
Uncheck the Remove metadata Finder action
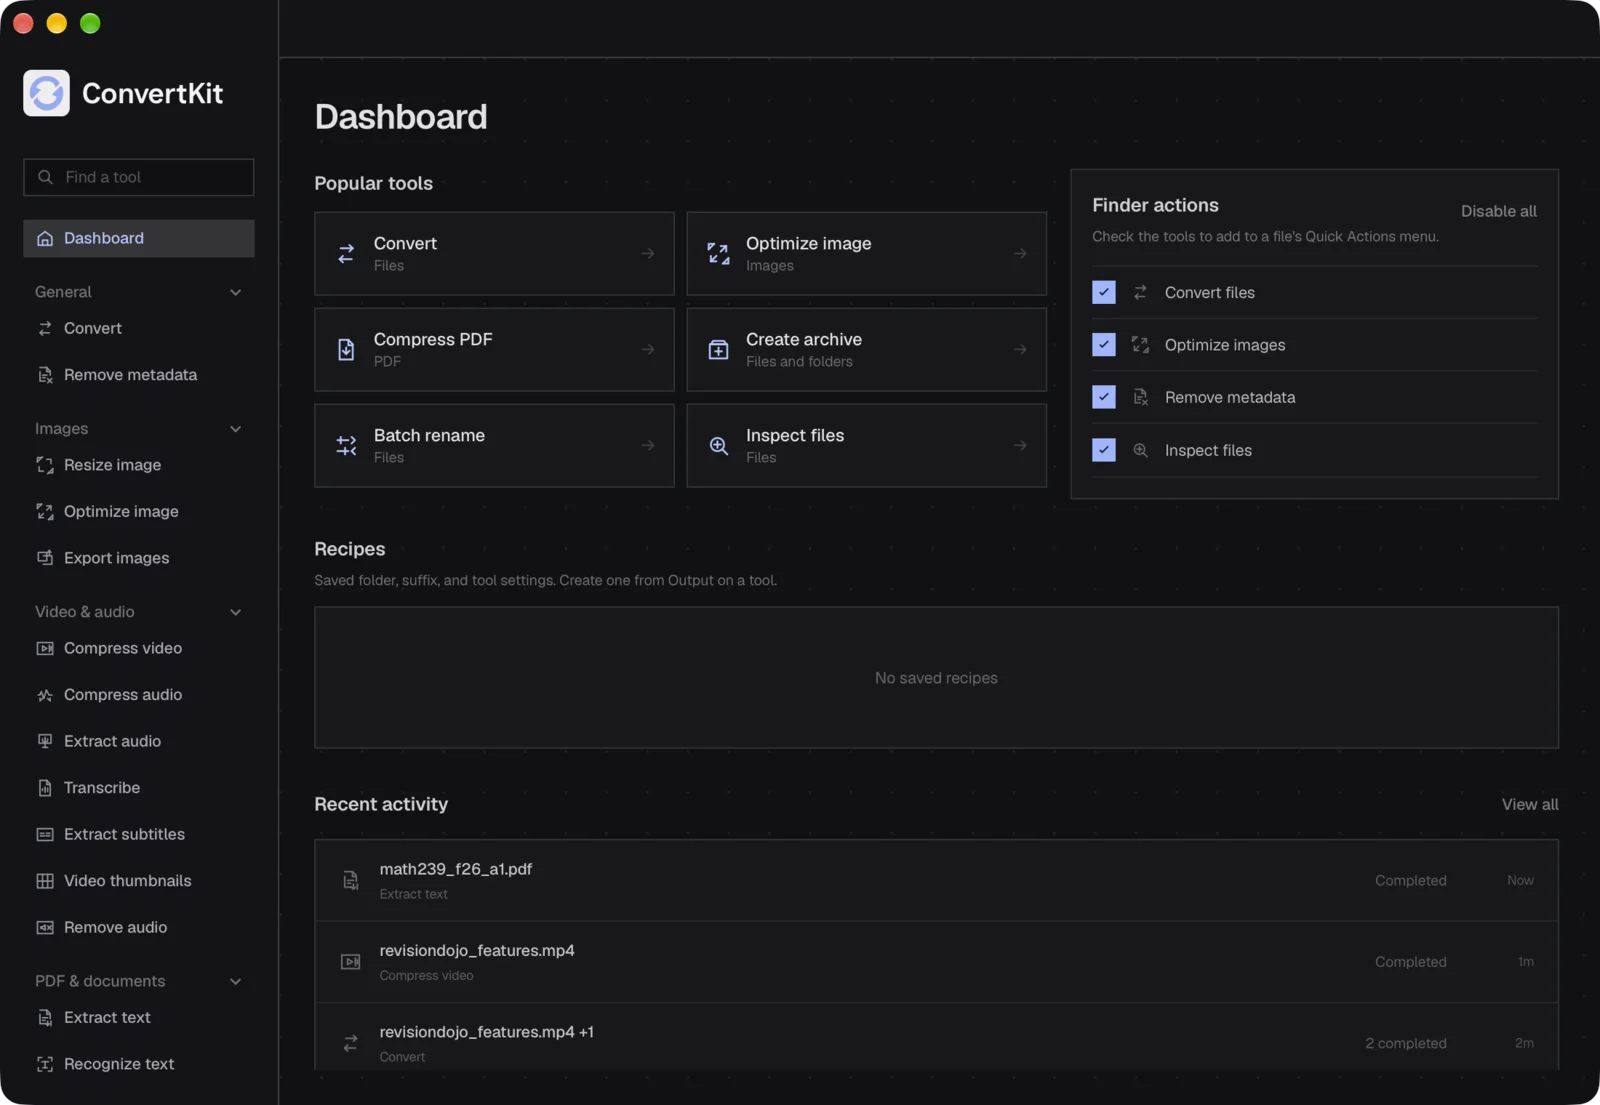(x=1104, y=397)
